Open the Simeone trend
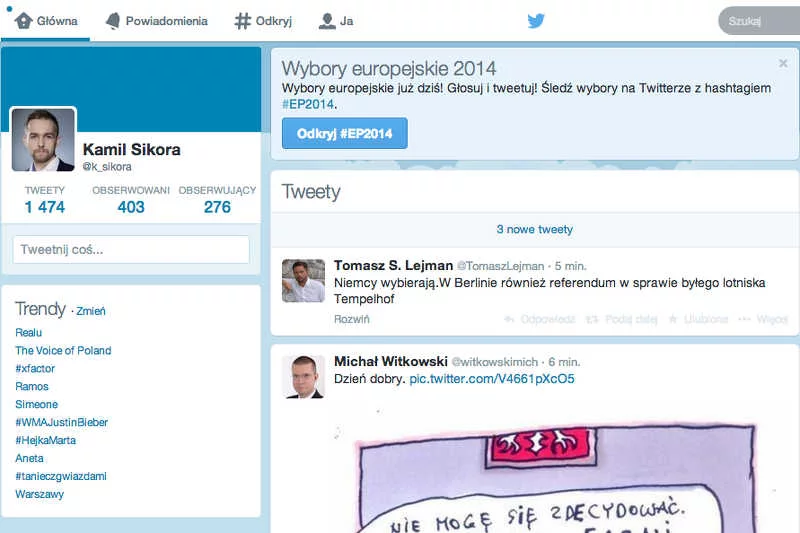800x533 pixels. coord(36,404)
